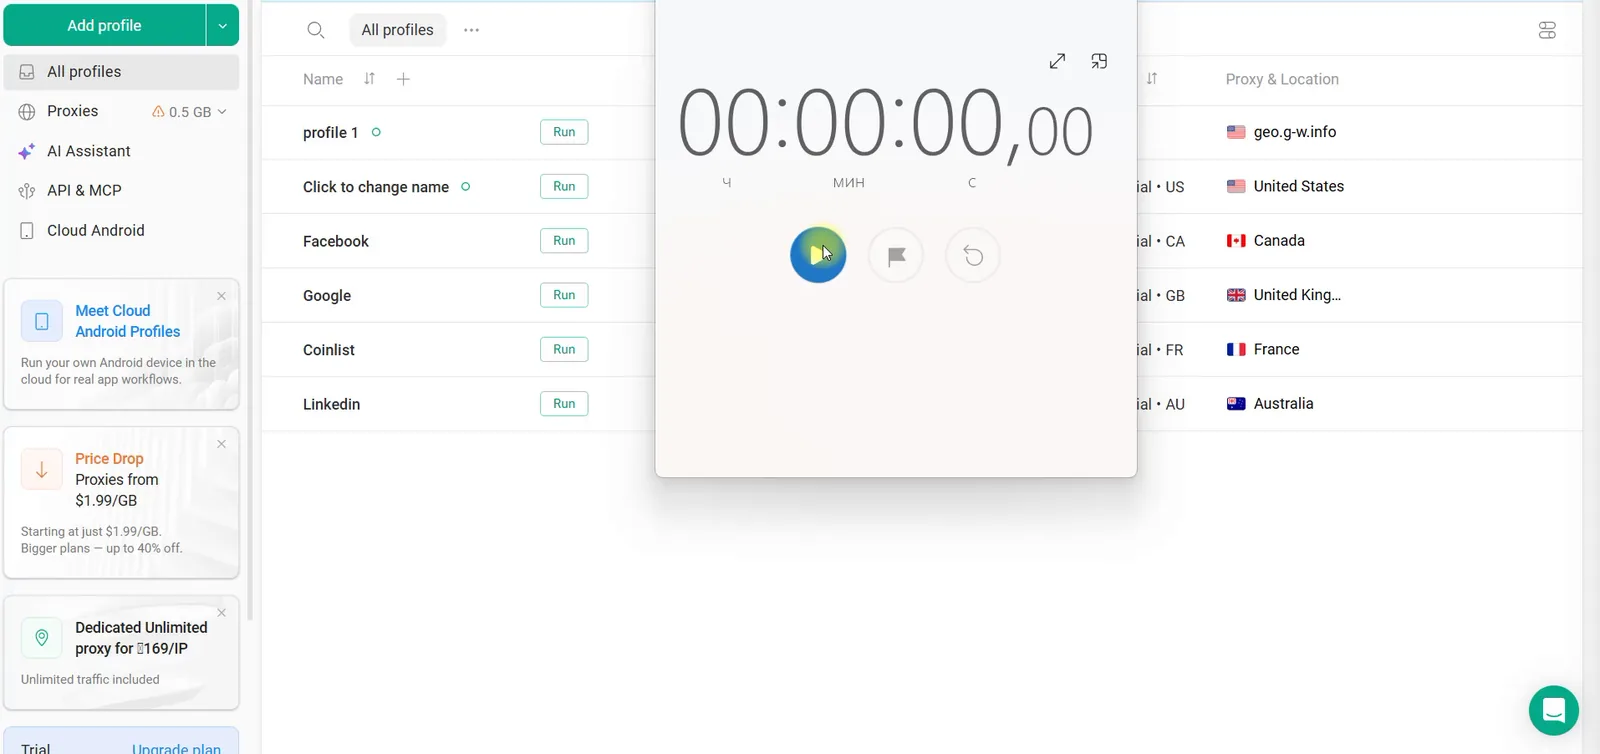The width and height of the screenshot is (1600, 754).
Task: Run the Click to change name profile
Action: click(564, 186)
